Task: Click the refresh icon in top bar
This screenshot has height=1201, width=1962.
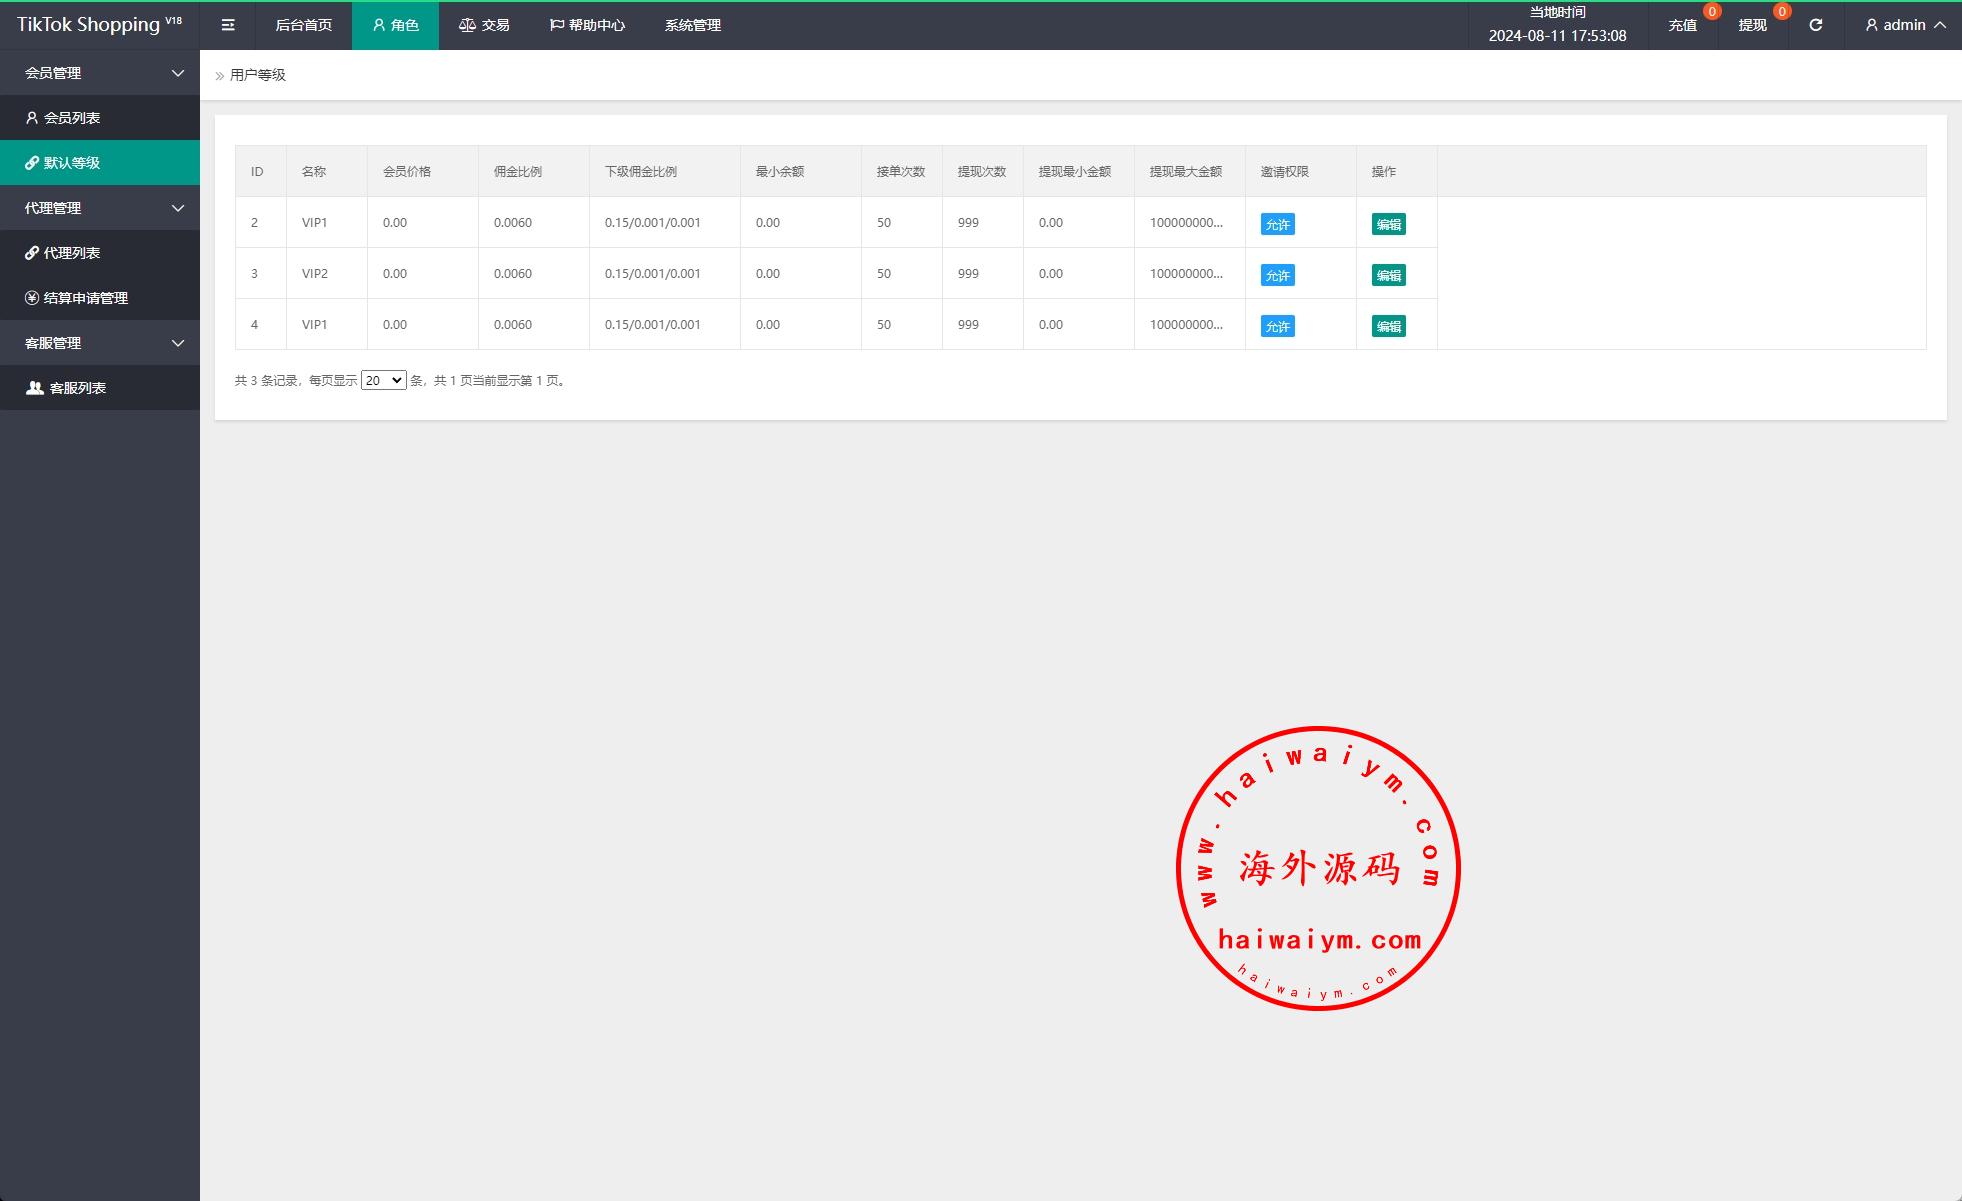Action: pyautogui.click(x=1815, y=25)
